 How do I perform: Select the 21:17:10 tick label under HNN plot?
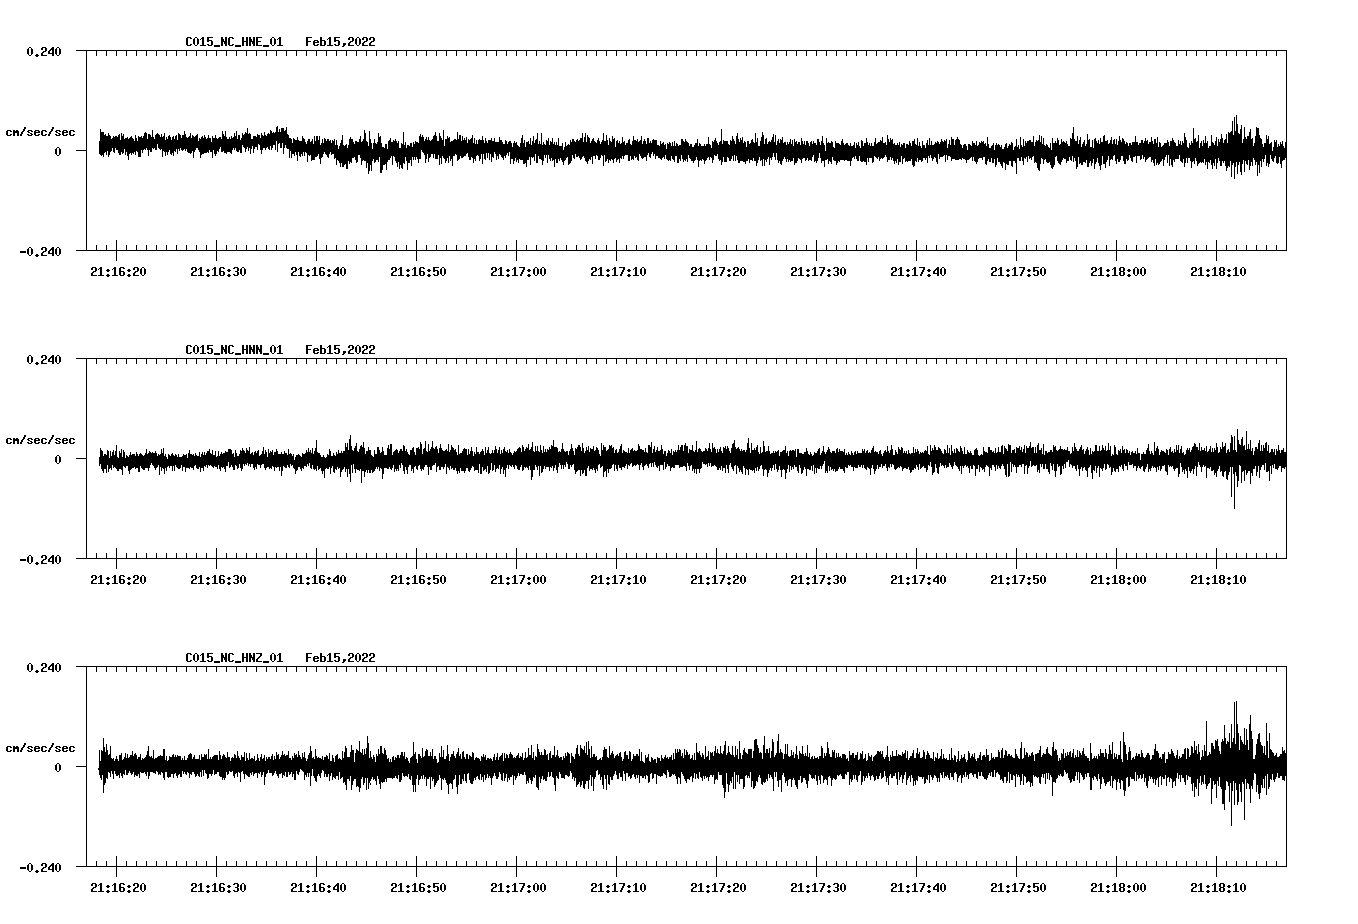[x=618, y=580]
